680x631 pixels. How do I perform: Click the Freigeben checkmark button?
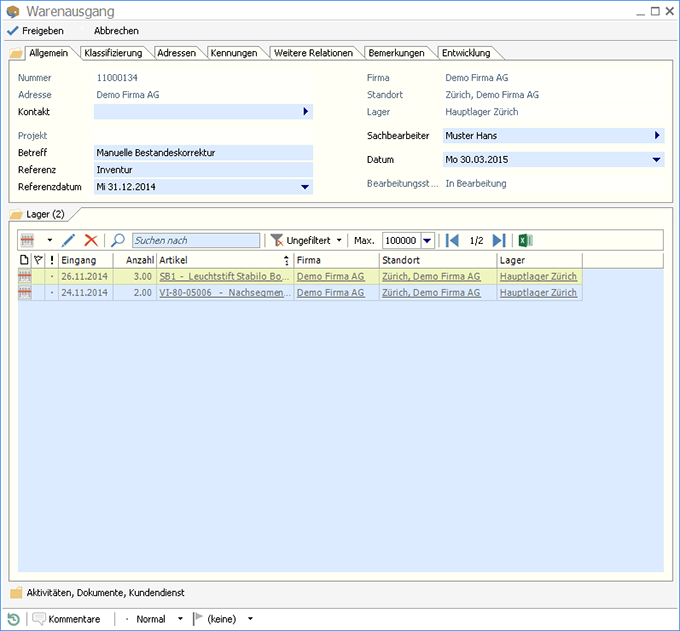point(35,31)
